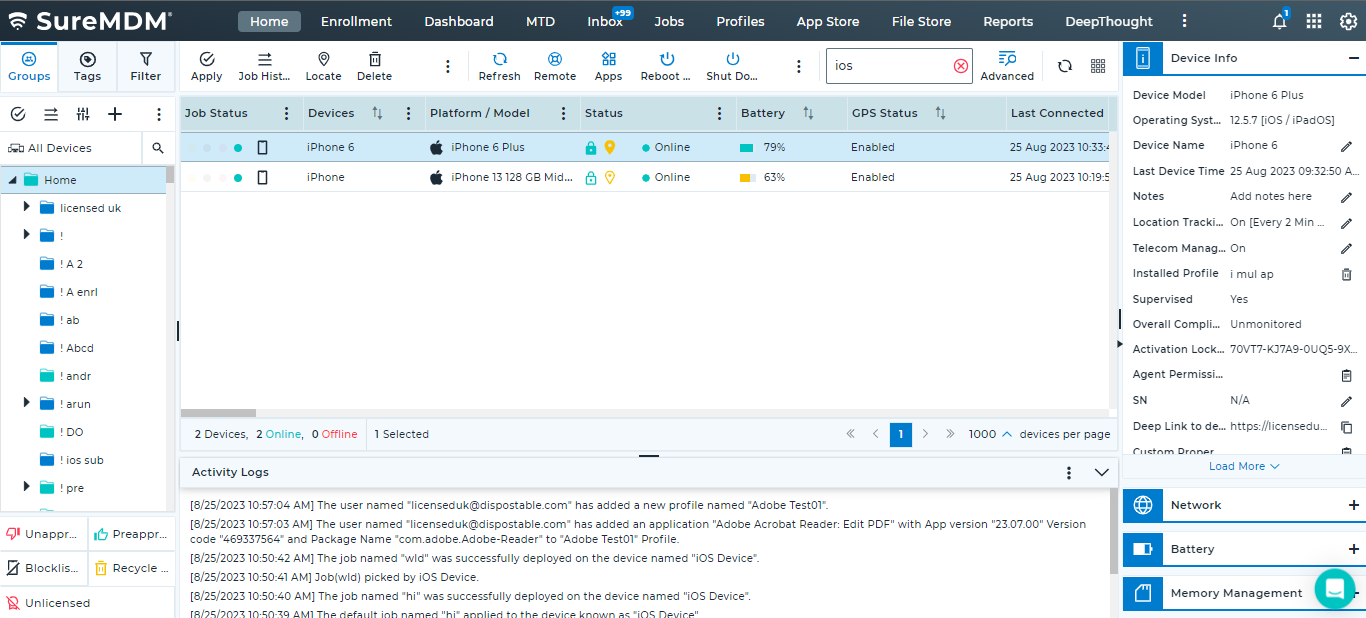1366x618 pixels.
Task: Open the notifications bell
Action: [x=1280, y=21]
